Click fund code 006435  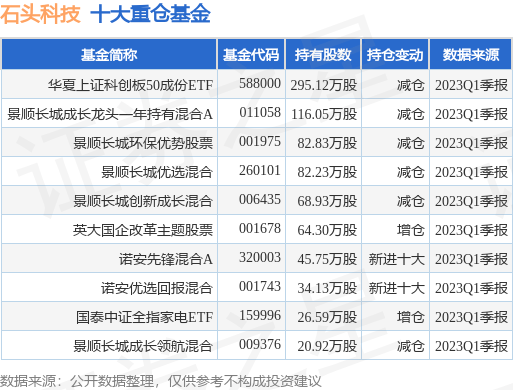(x=260, y=200)
